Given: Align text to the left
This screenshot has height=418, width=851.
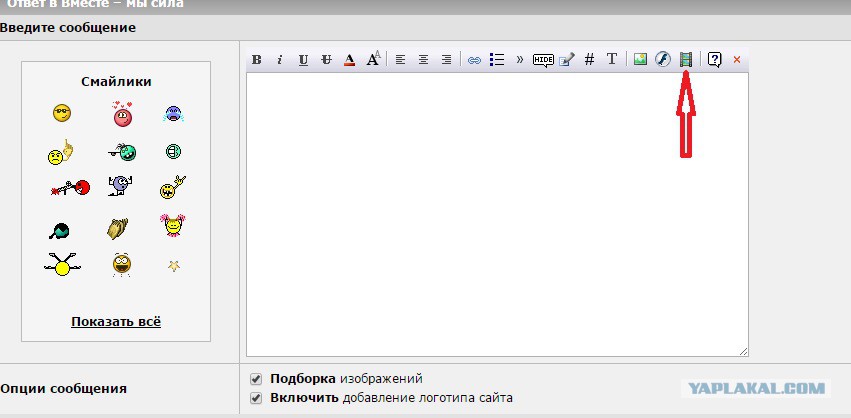Looking at the screenshot, I should [x=400, y=60].
